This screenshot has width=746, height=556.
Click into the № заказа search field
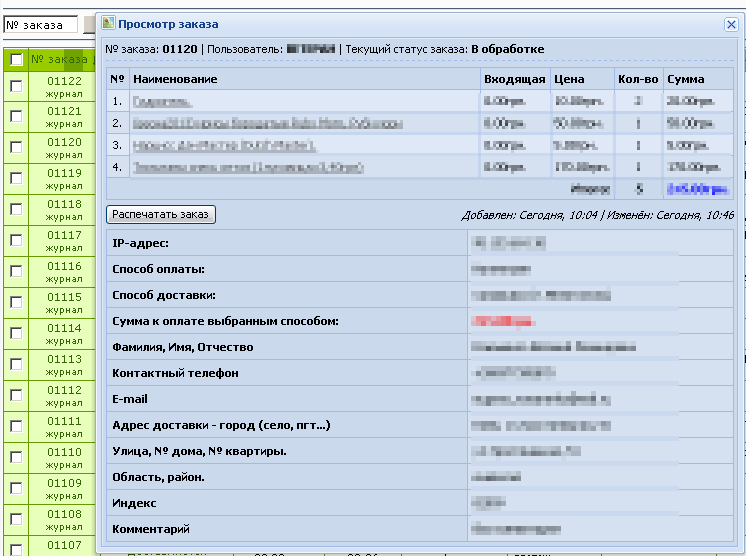point(40,24)
